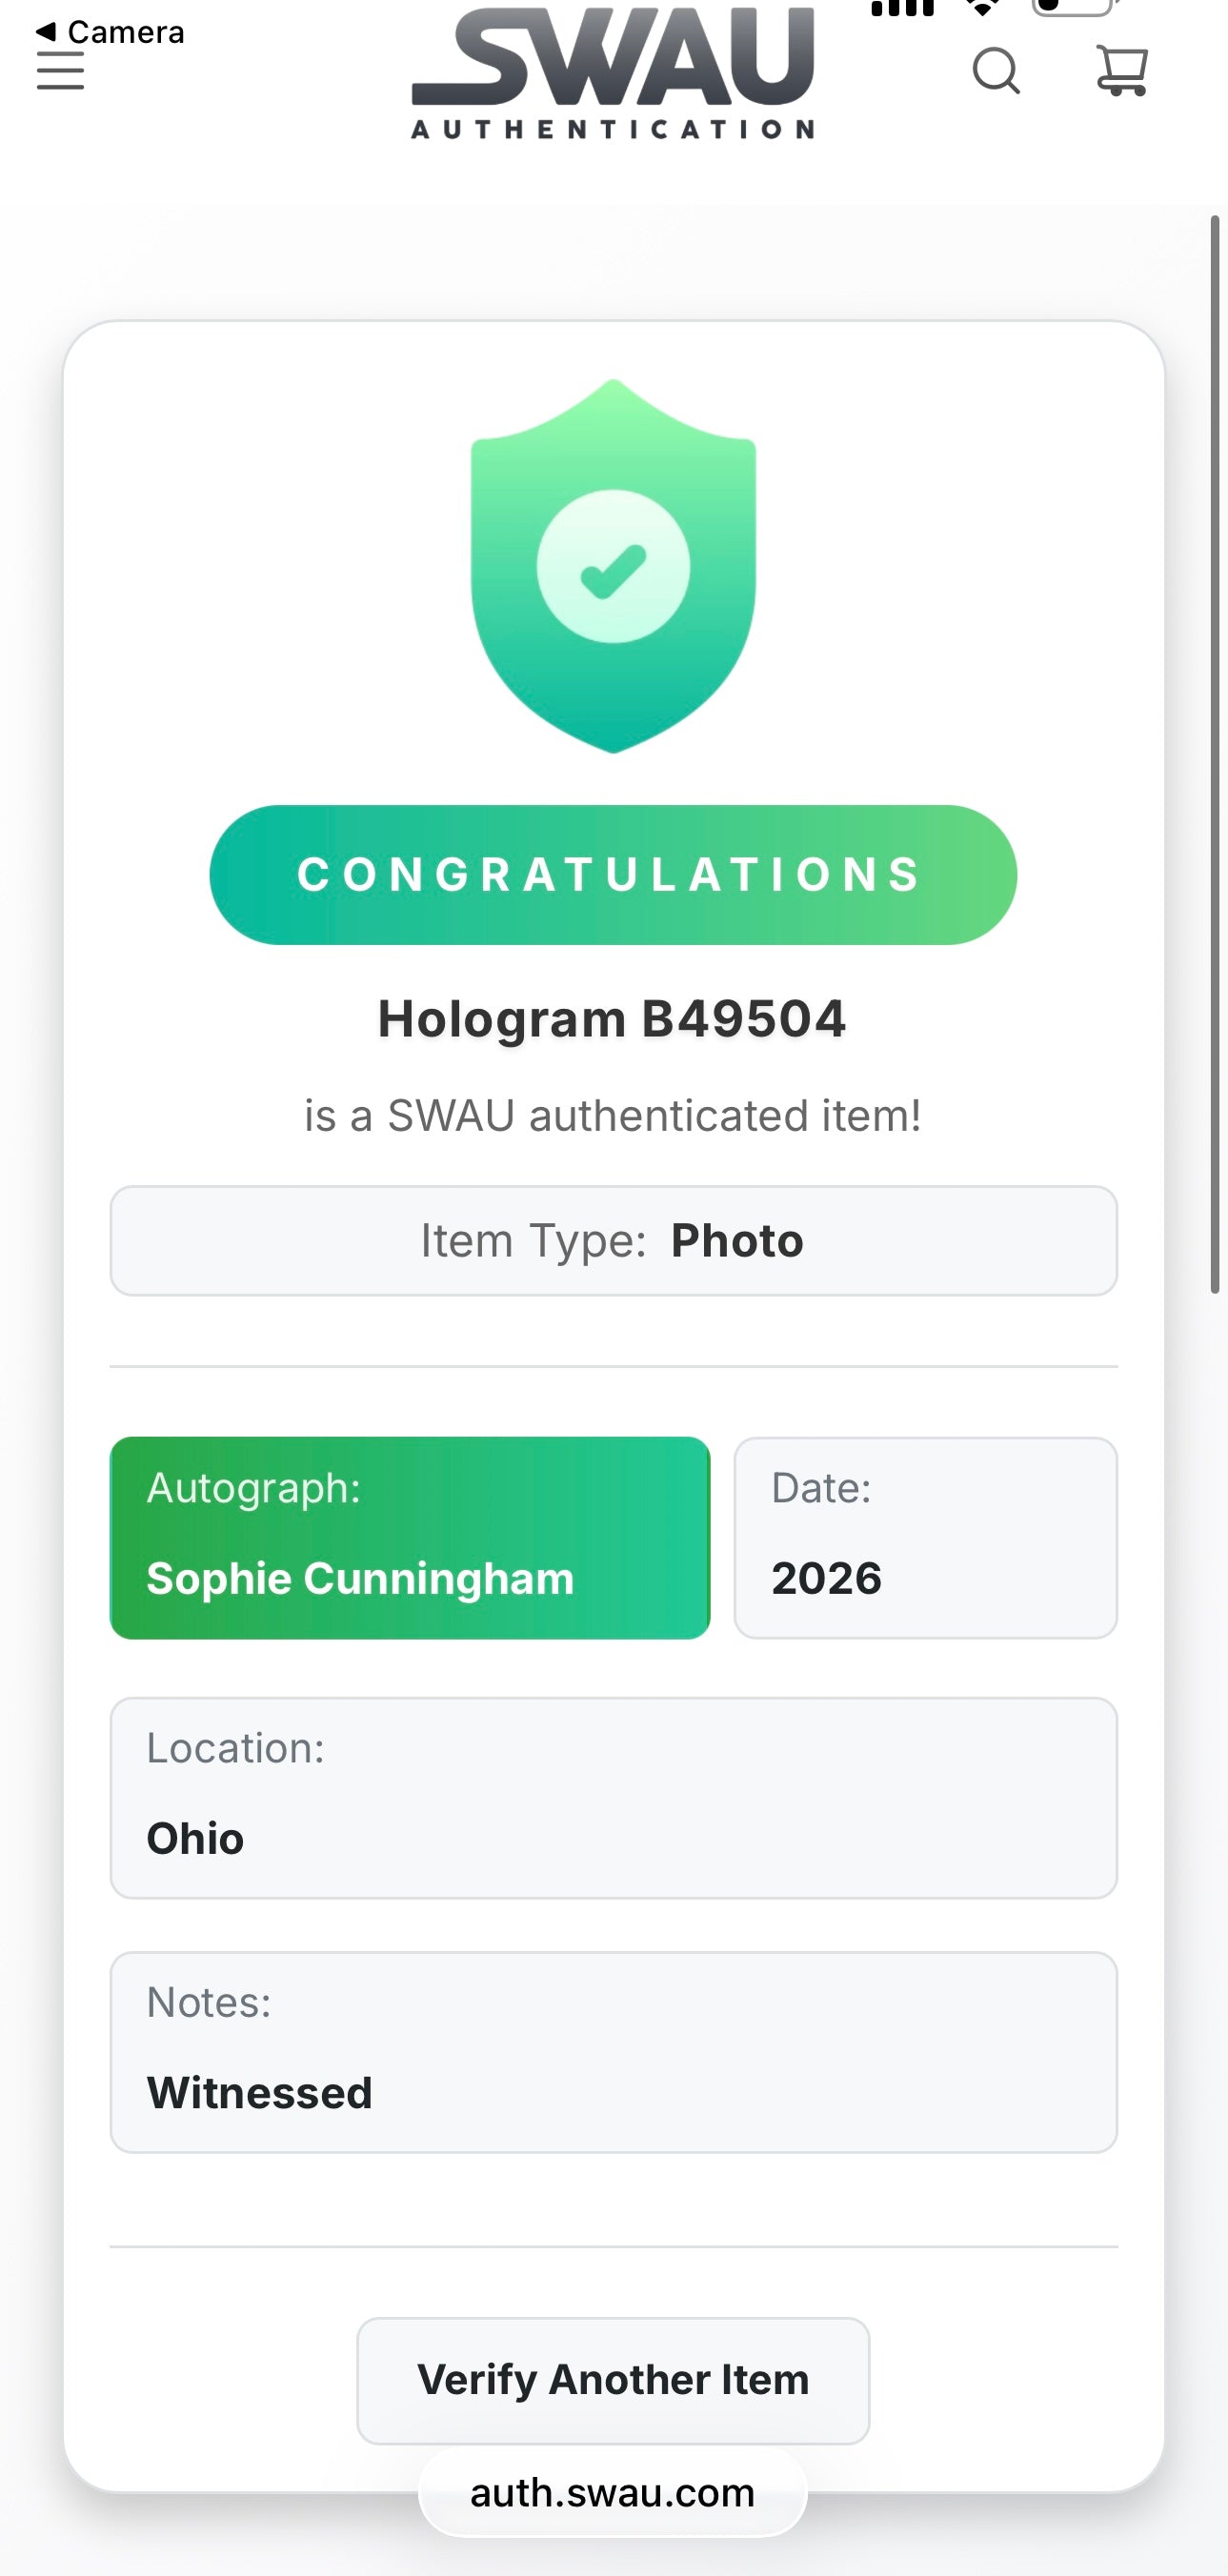The height and width of the screenshot is (2576, 1228).
Task: Tap the "is a SWAU authenticated item" text
Action: 613,1115
